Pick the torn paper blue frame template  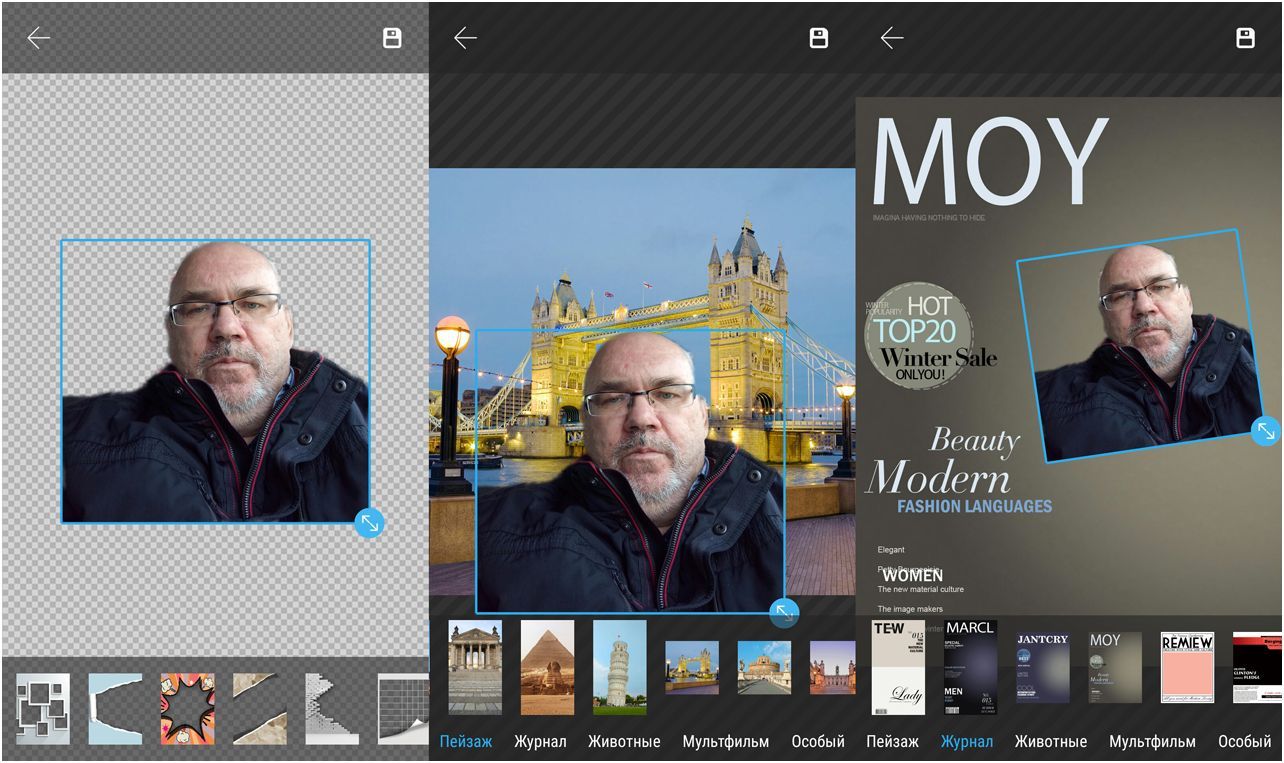115,708
